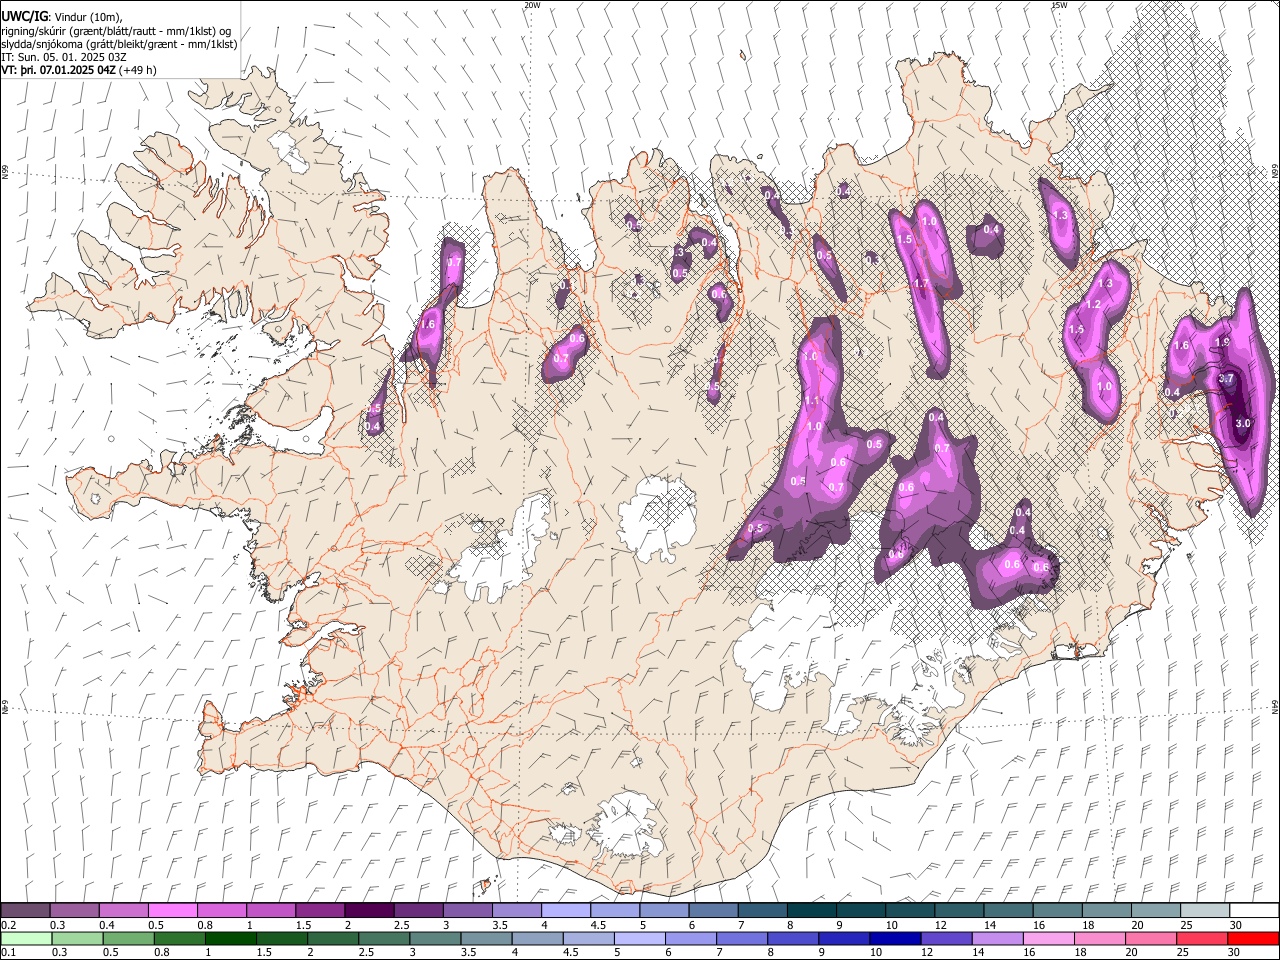Click the '1.2' snowfall value on the map

(x=1093, y=305)
